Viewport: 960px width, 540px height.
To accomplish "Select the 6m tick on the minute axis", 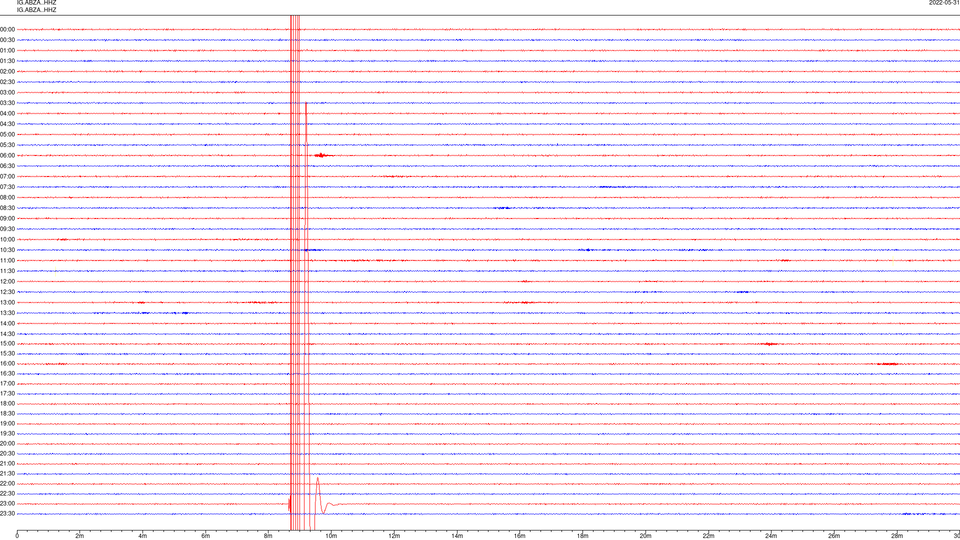I will 205,536.
